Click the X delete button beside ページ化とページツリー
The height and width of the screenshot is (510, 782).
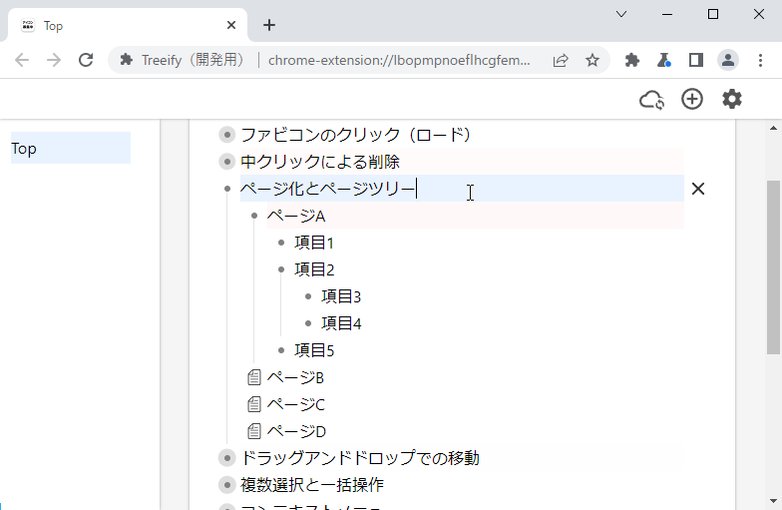pyautogui.click(x=698, y=188)
